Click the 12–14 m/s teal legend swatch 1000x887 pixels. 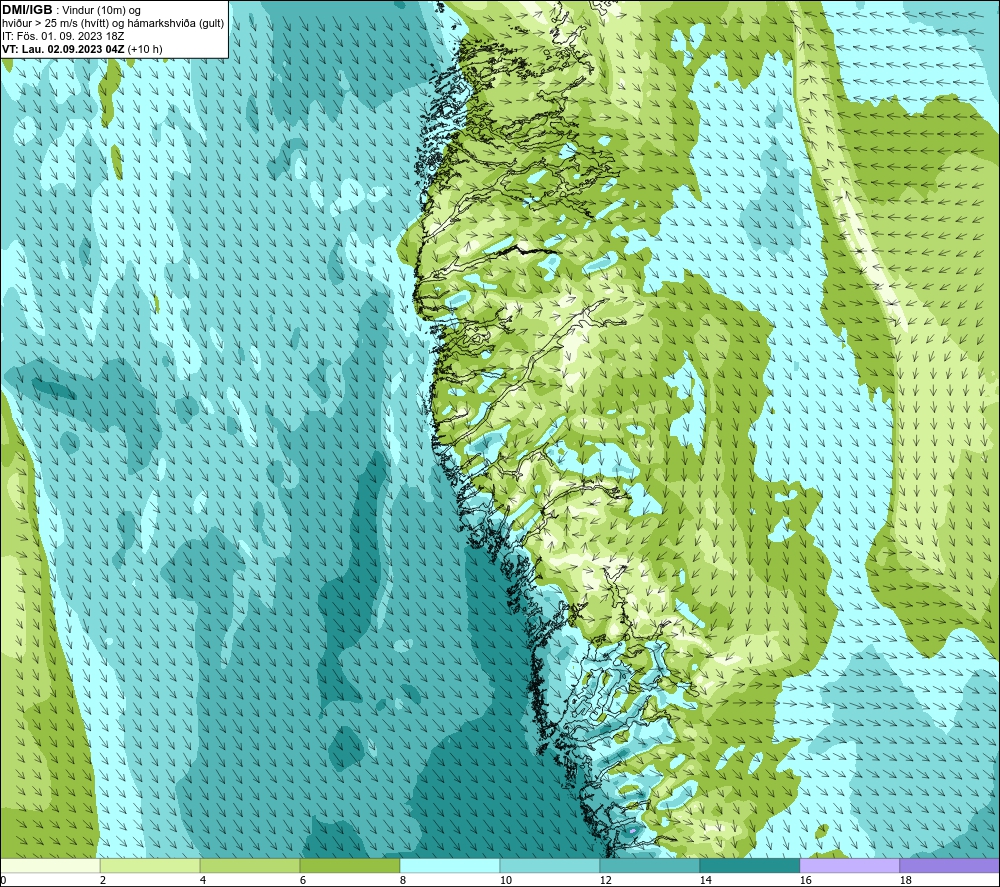(650, 866)
